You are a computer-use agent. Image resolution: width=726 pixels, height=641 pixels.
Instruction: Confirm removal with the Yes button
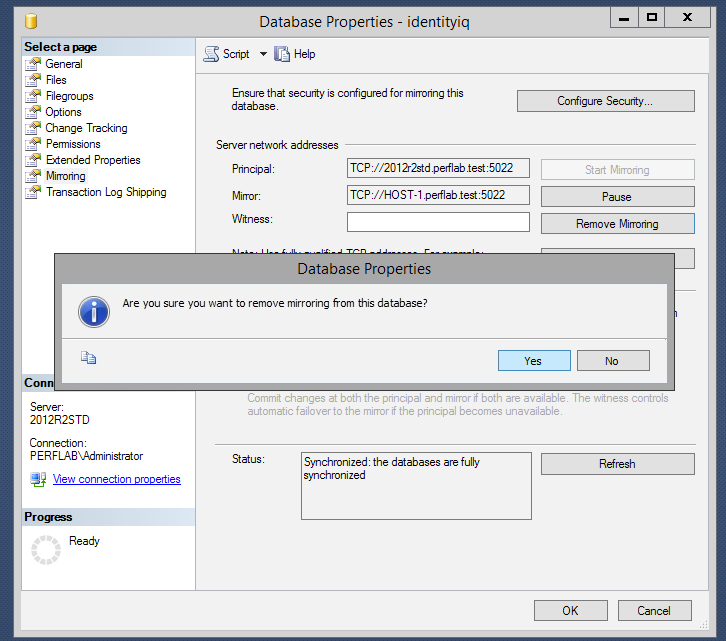click(x=534, y=361)
